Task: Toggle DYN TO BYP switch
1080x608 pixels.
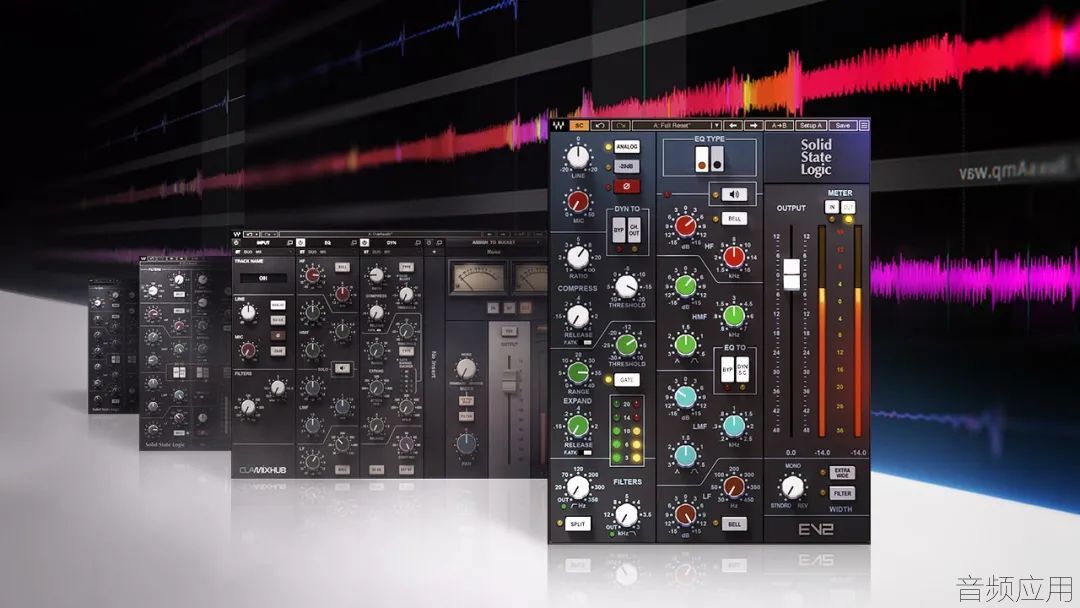Action: pyautogui.click(x=619, y=230)
